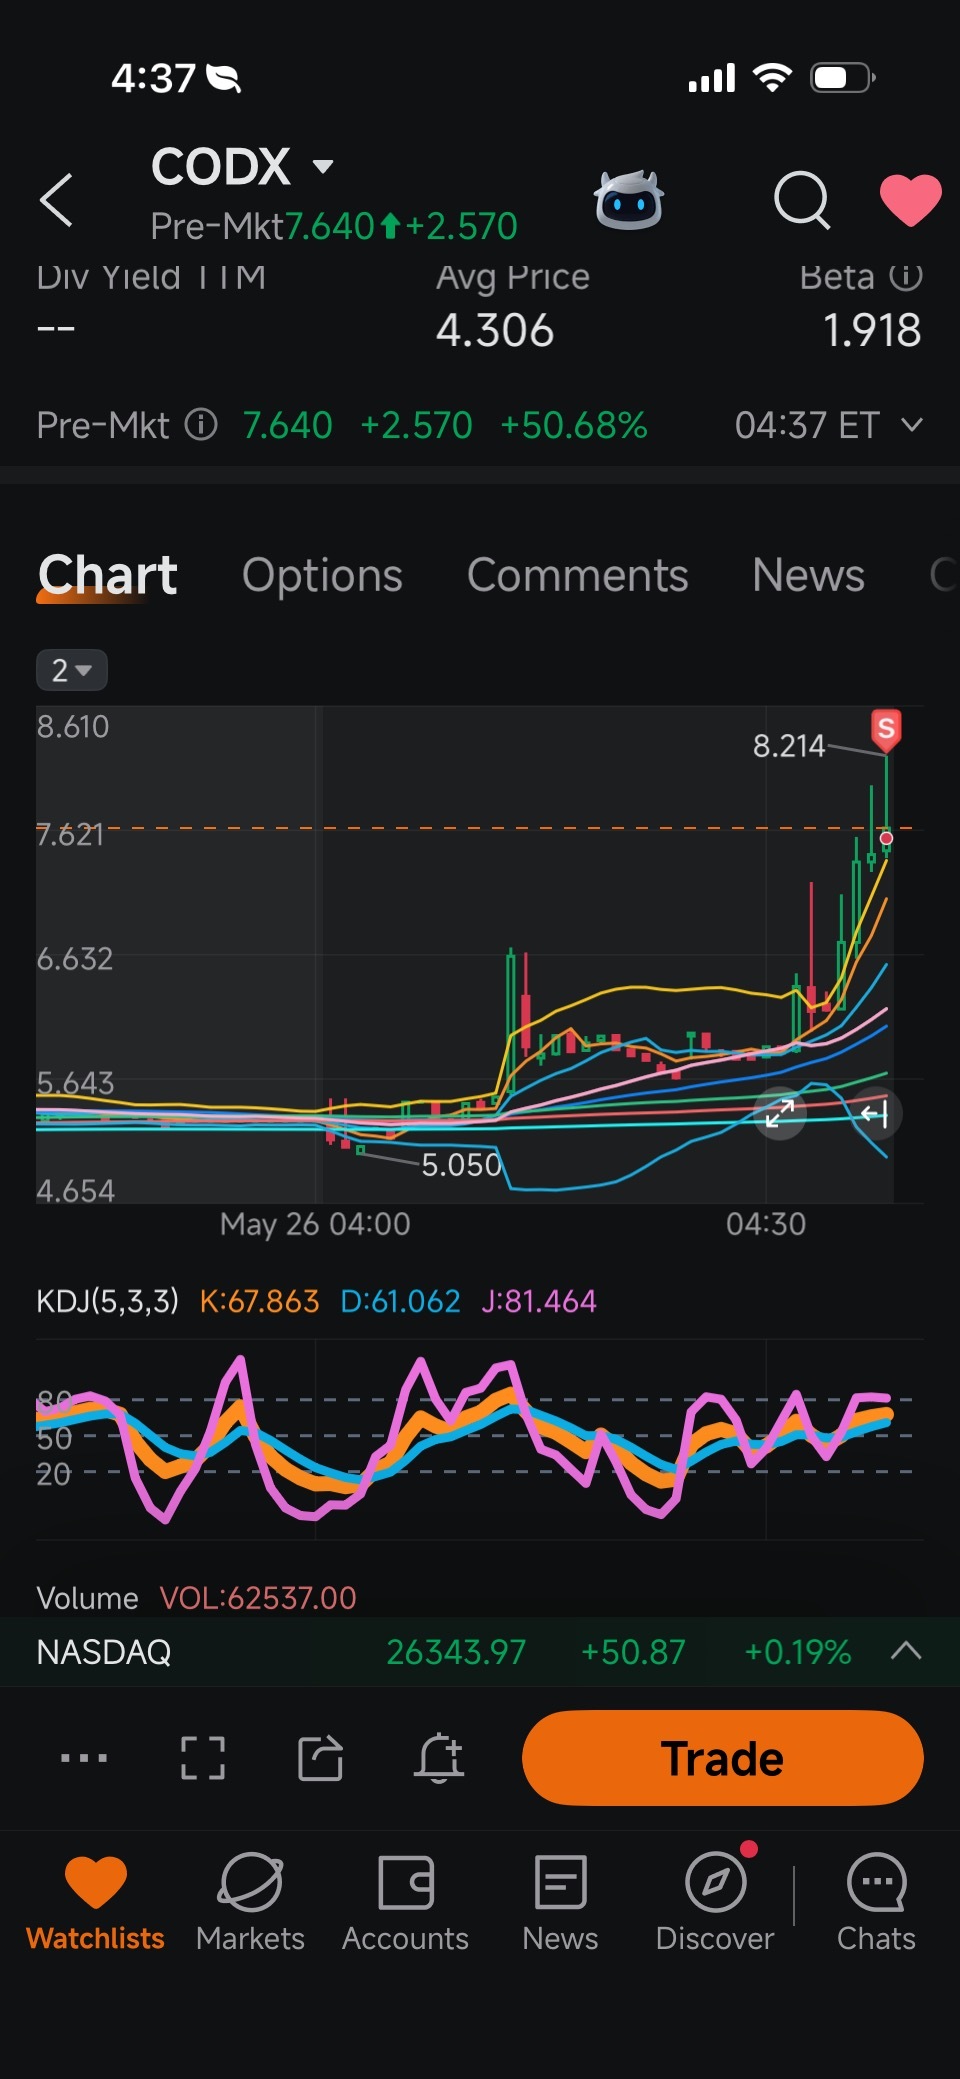Open the chart interval dropdown showing 2
960x2079 pixels.
pyautogui.click(x=71, y=670)
